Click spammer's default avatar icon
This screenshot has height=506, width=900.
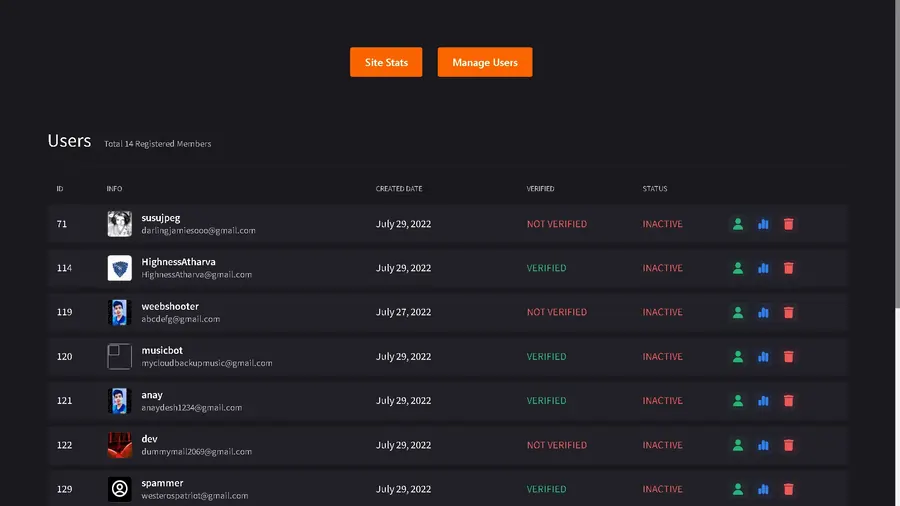(x=119, y=489)
